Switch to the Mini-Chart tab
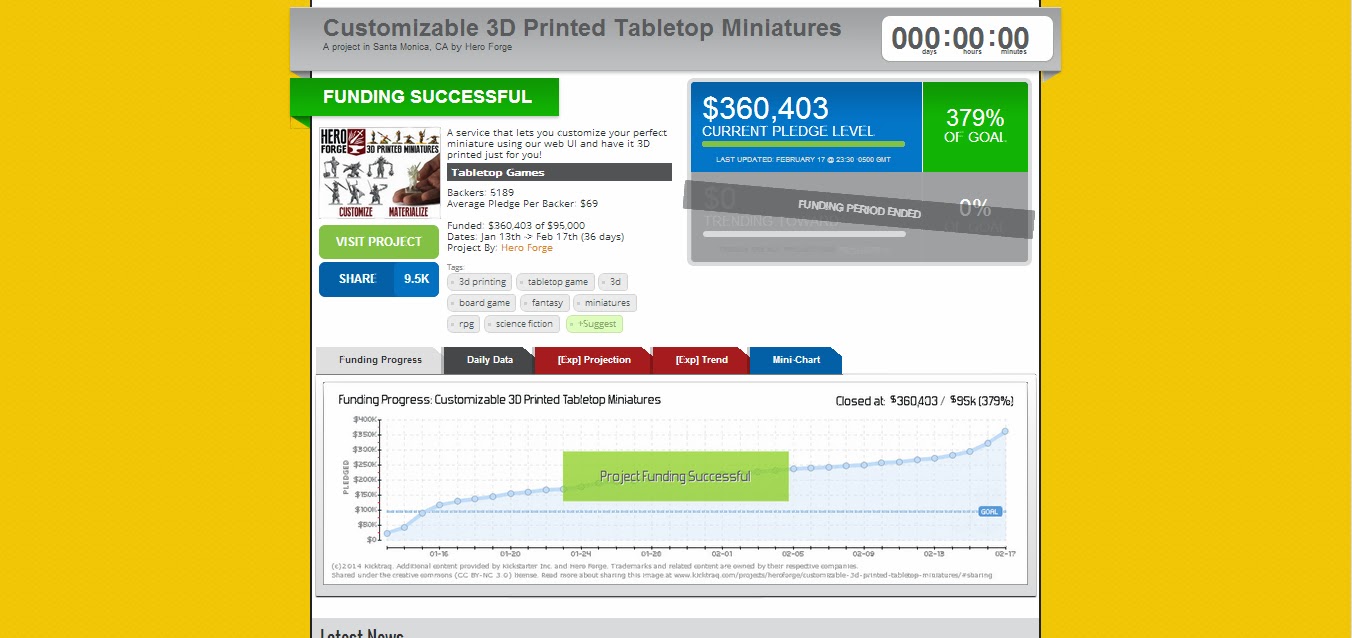Image resolution: width=1352 pixels, height=638 pixels. coord(795,360)
